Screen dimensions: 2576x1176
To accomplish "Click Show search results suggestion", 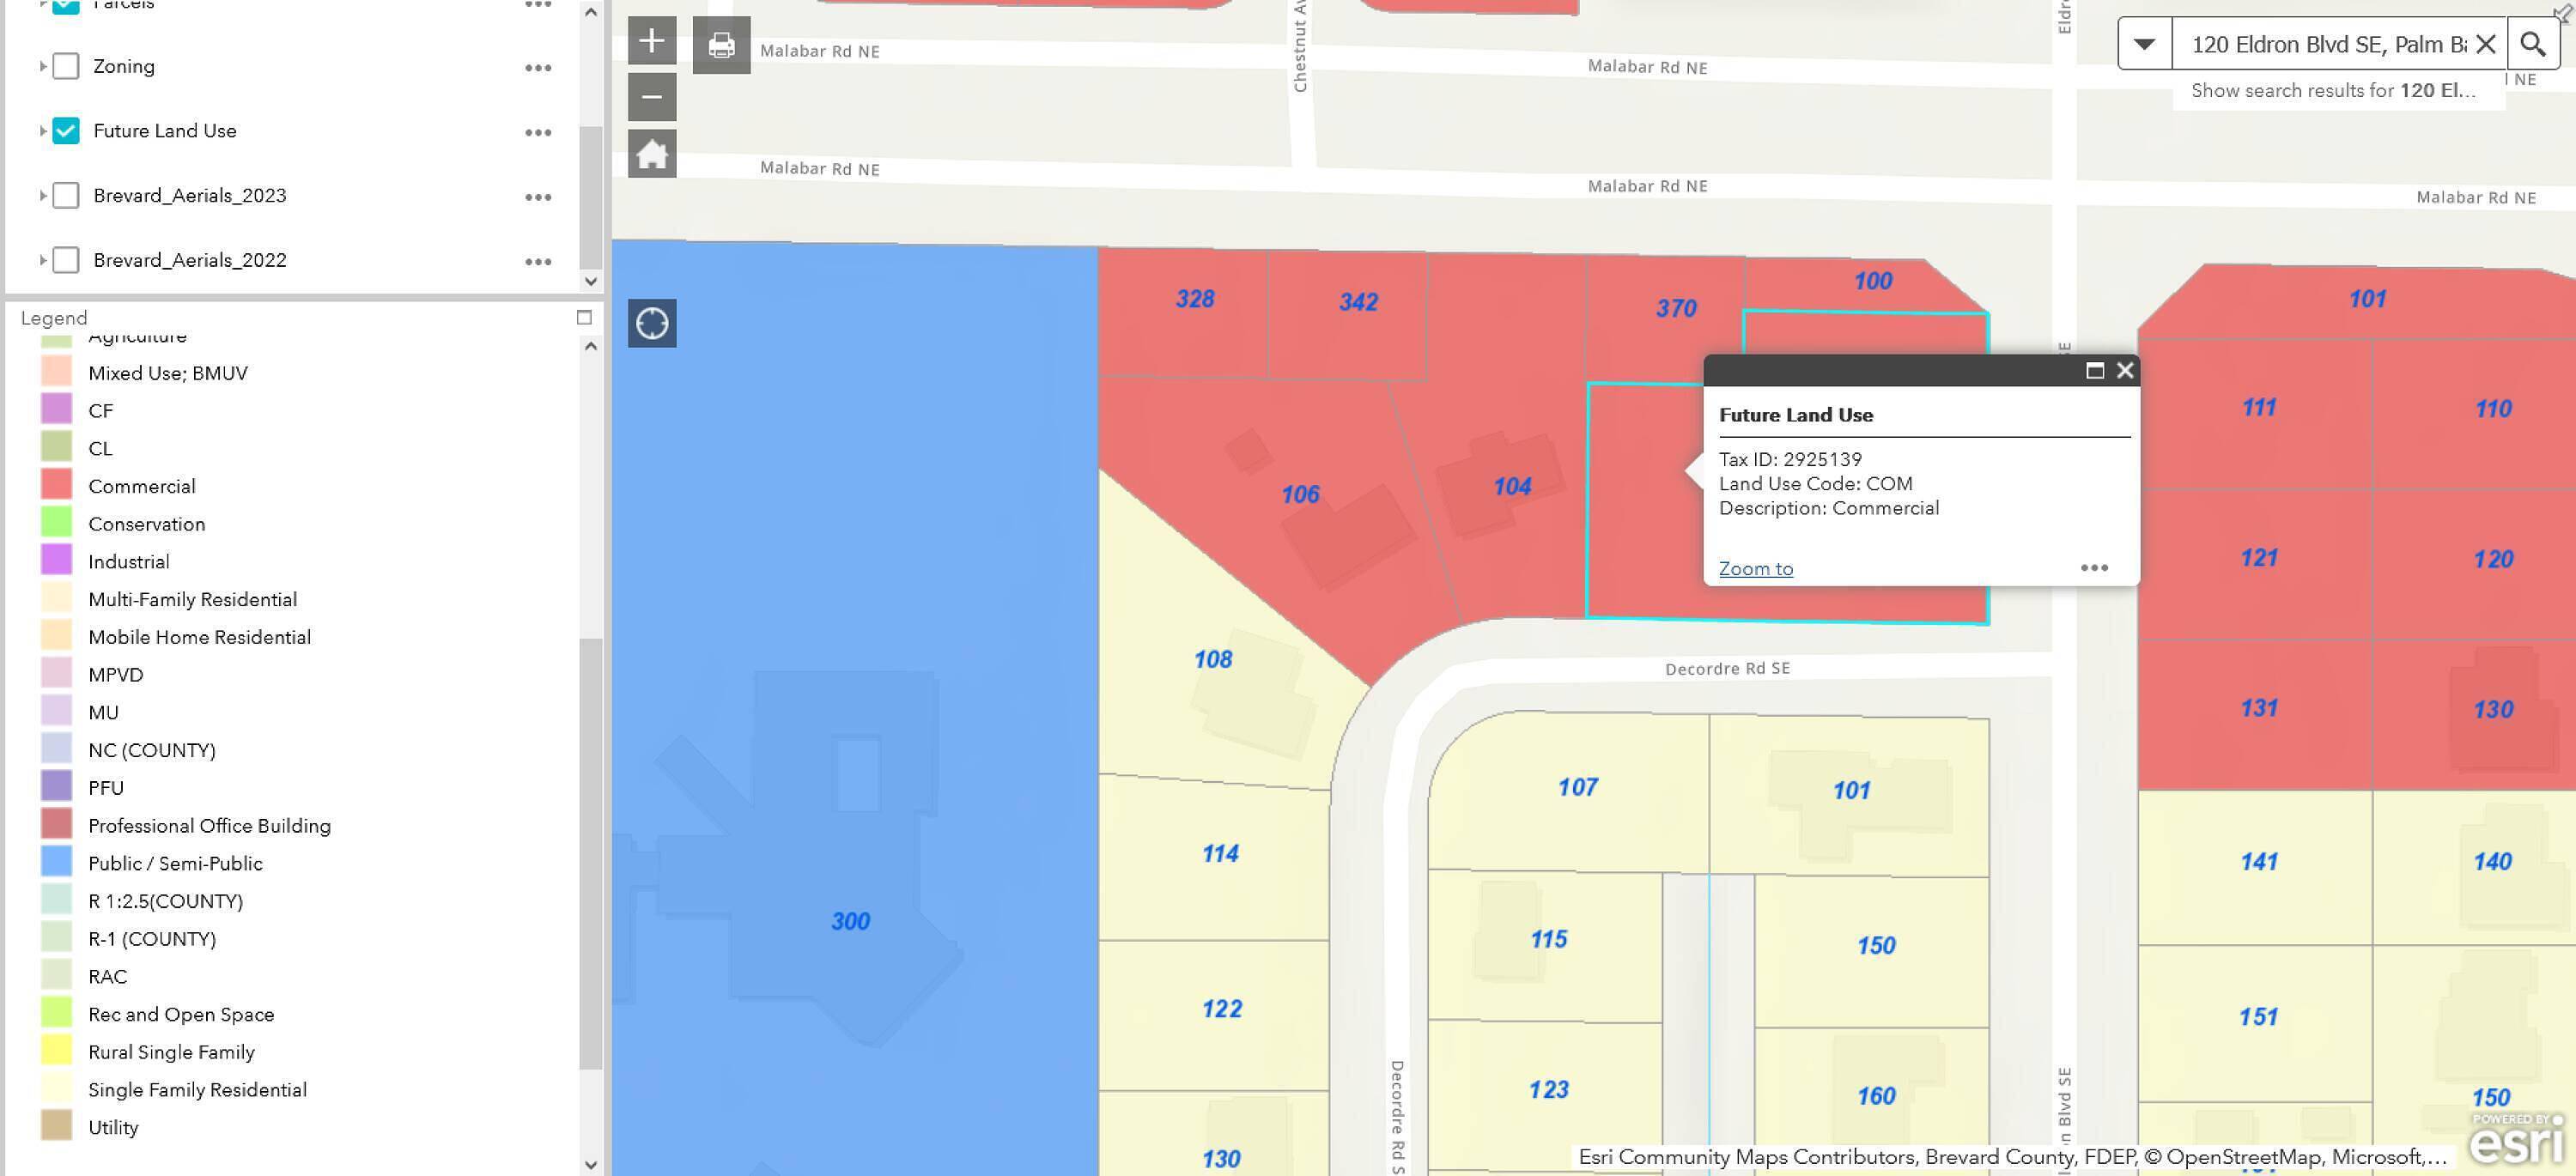I will click(x=2332, y=91).
